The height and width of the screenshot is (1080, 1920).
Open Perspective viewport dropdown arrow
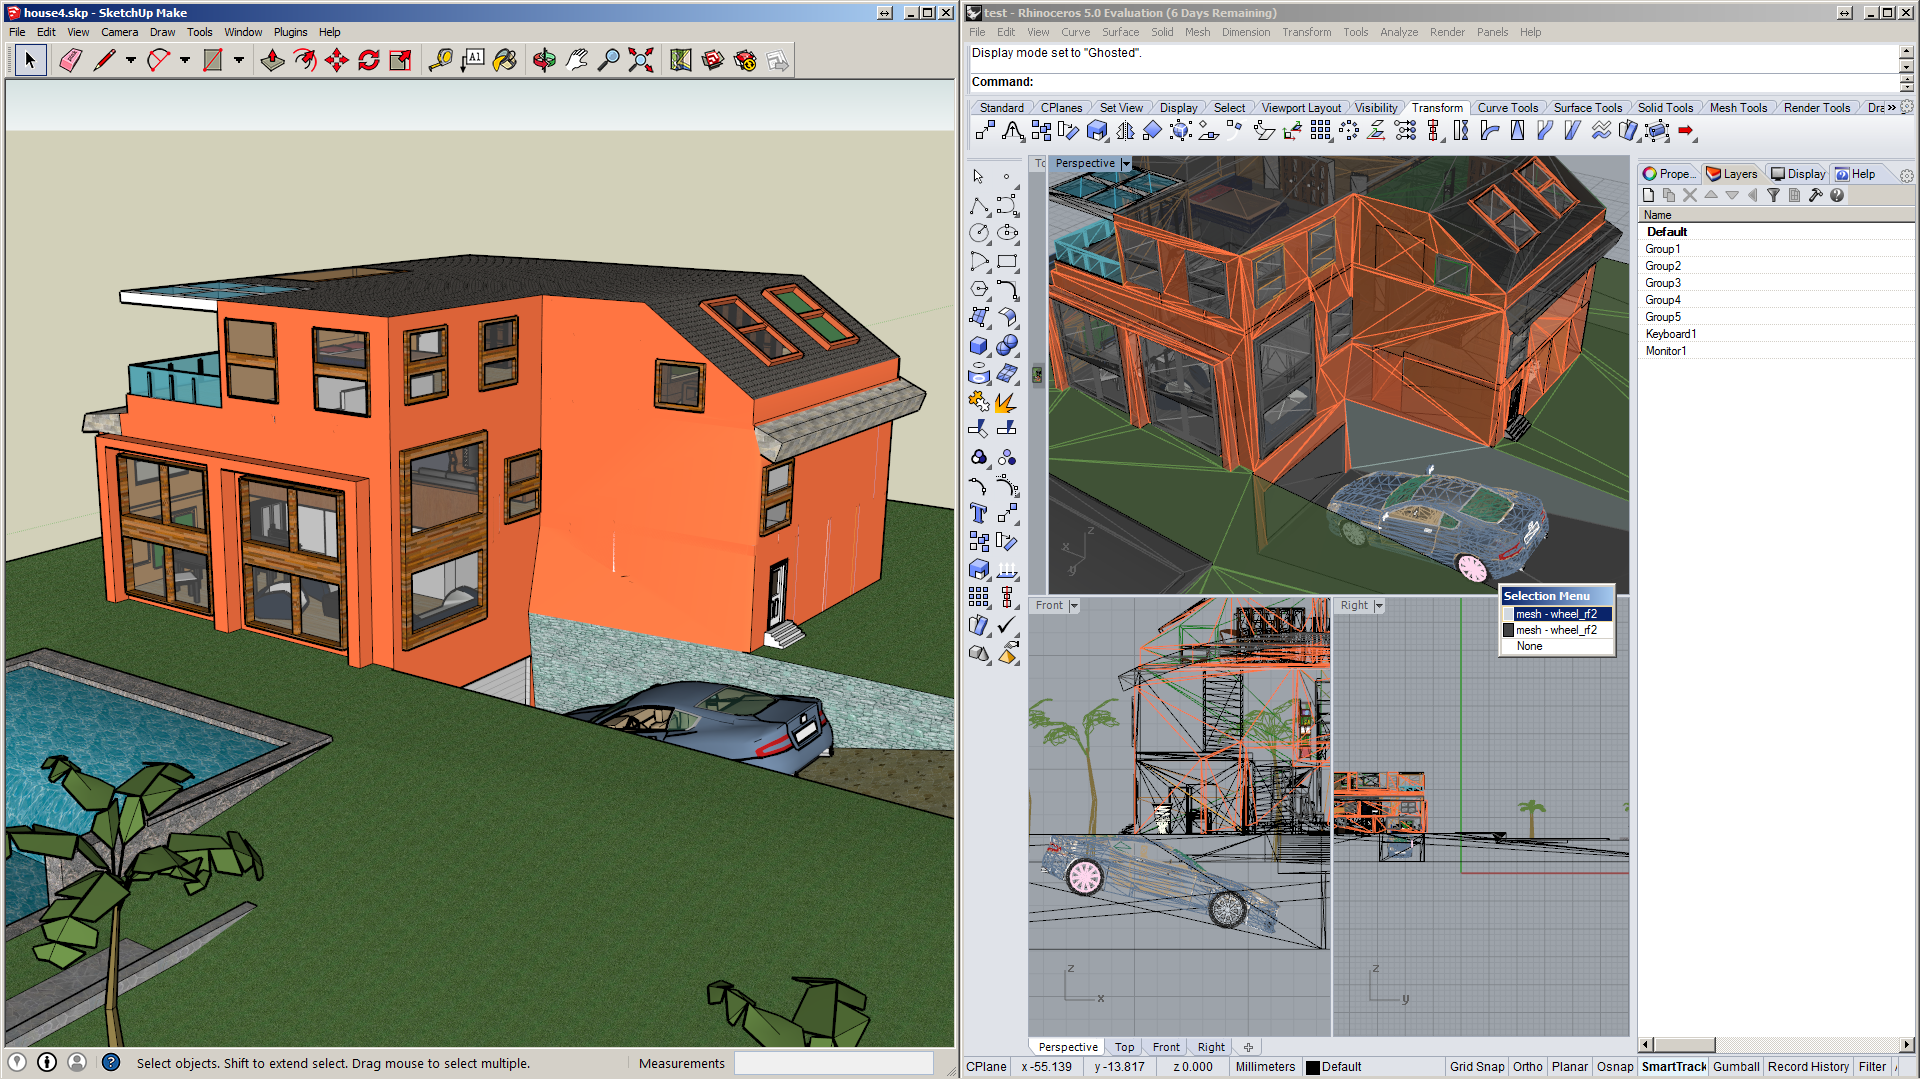1126,164
